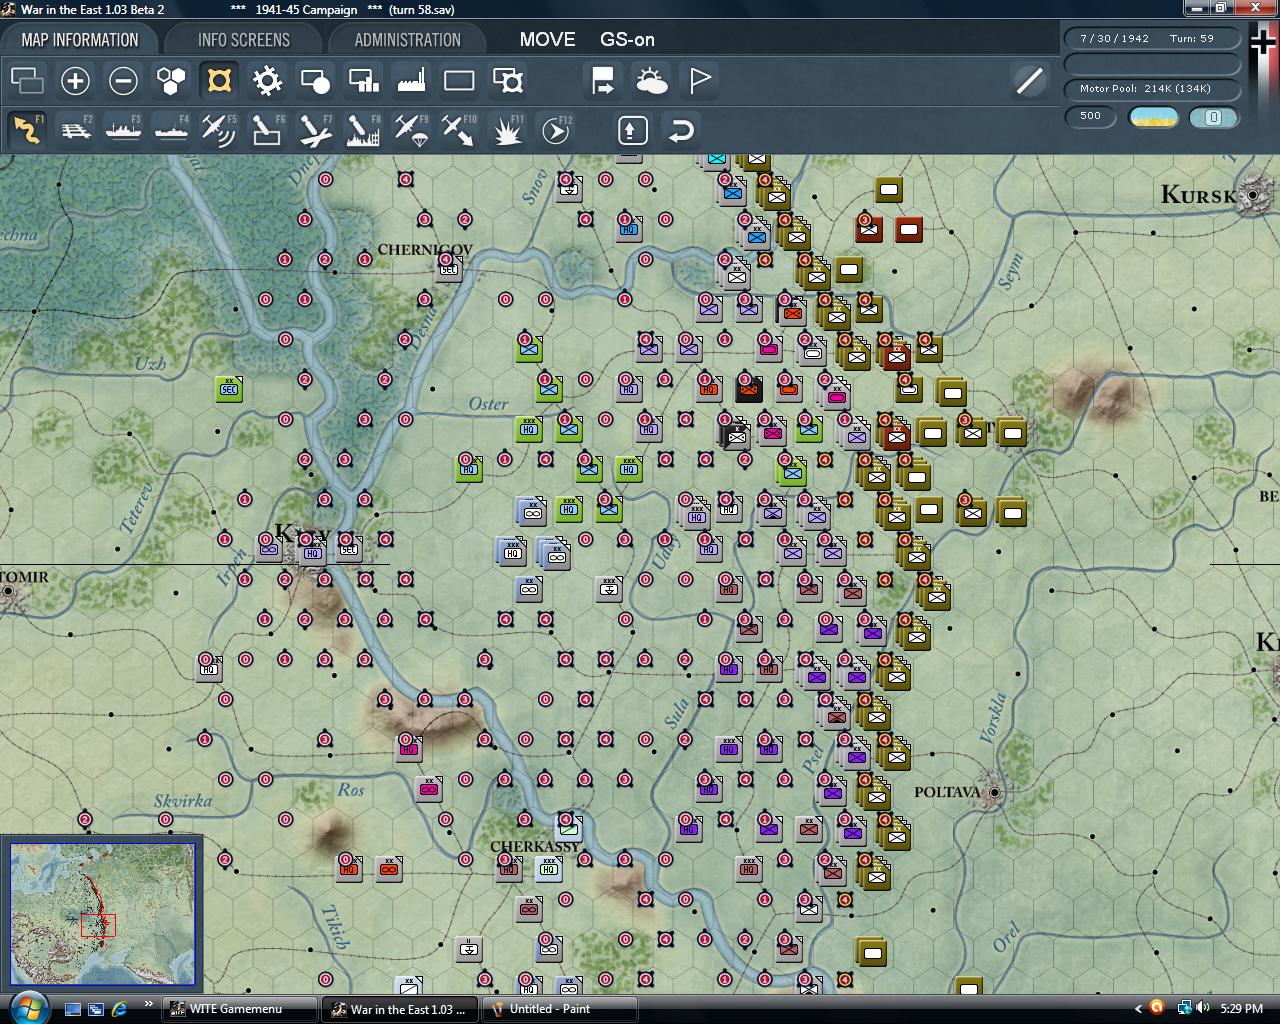This screenshot has height=1024, width=1280.
Task: Select F5 air recon mode icon
Action: pyautogui.click(x=219, y=130)
